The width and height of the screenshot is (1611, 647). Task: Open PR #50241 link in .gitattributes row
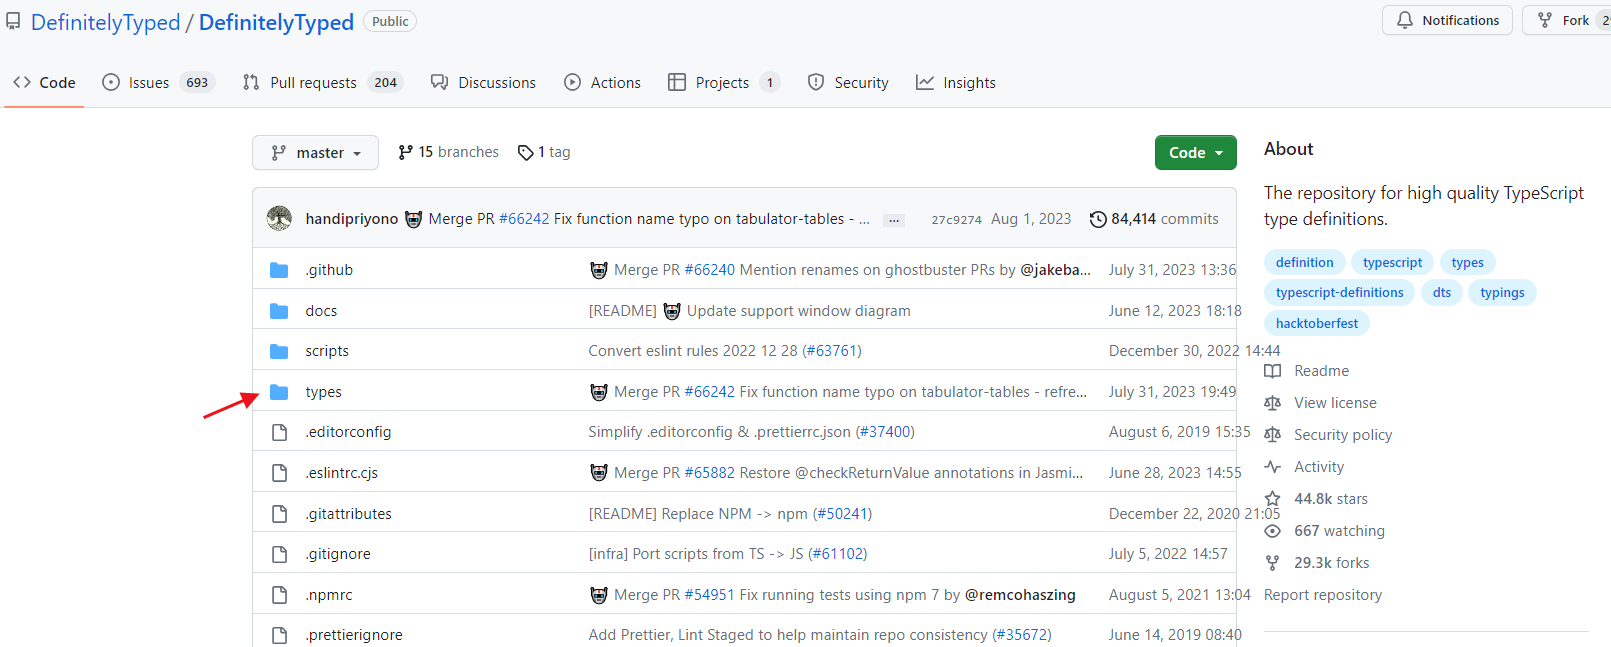(x=842, y=514)
